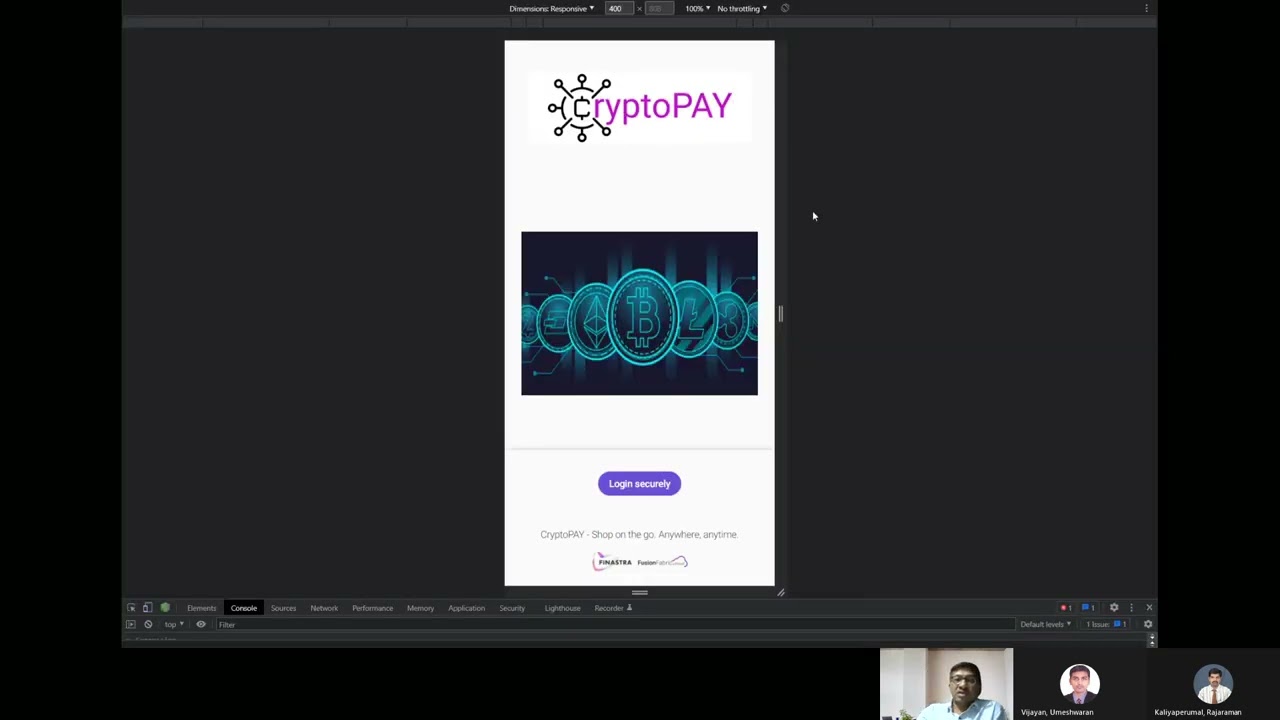Open console settings gear icon
This screenshot has width=1280, height=720.
[x=1148, y=624]
